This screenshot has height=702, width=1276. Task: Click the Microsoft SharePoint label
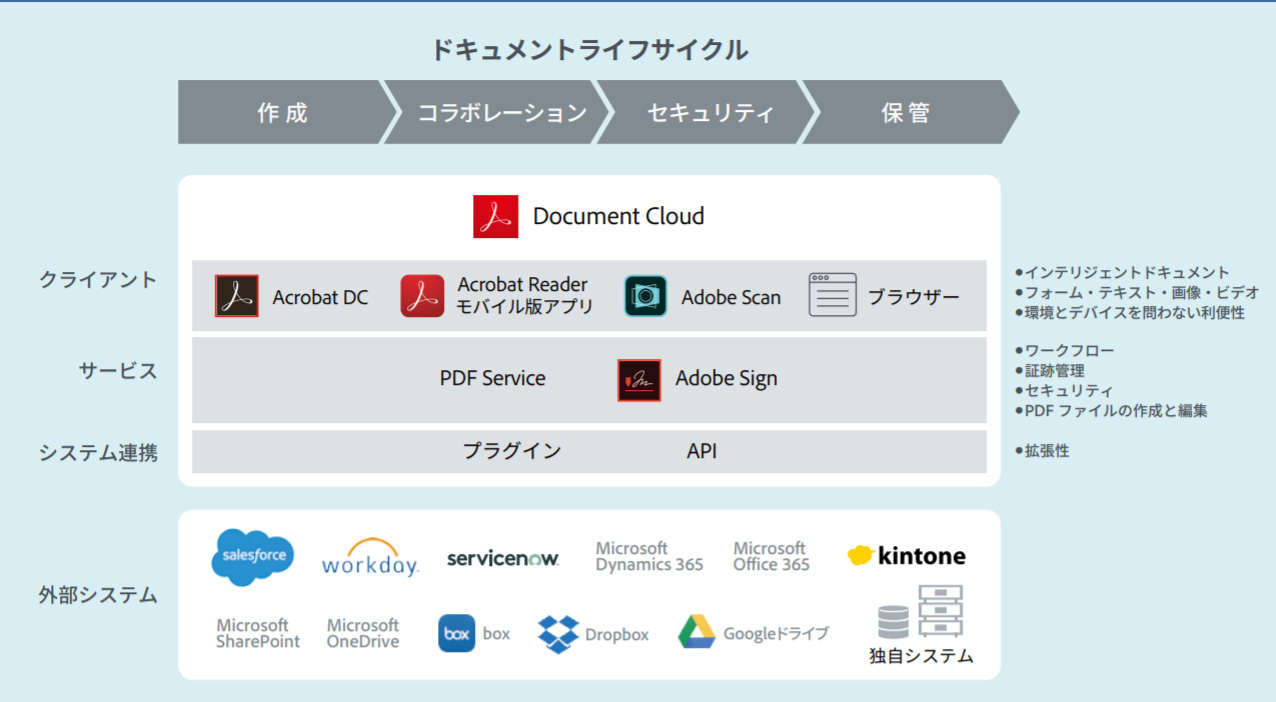coord(258,633)
